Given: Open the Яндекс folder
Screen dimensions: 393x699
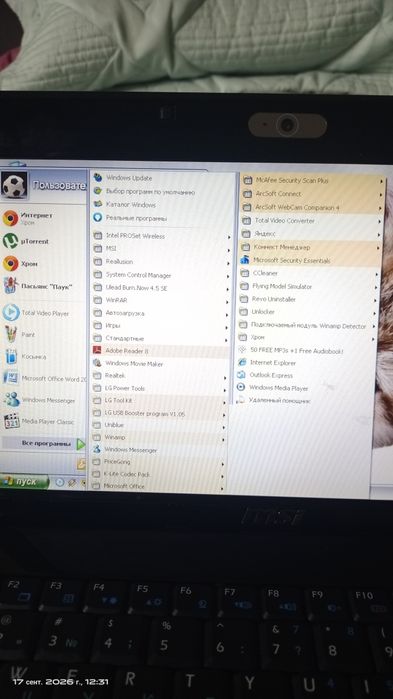Looking at the screenshot, I should coord(311,234).
